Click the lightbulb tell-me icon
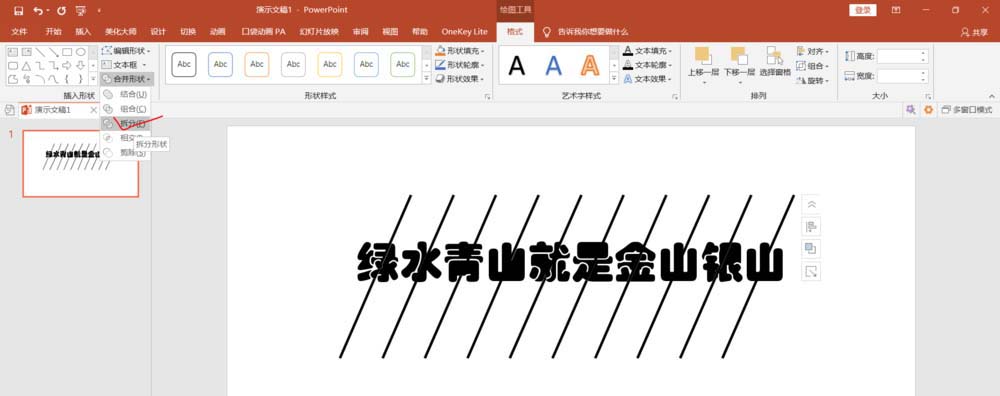 pos(546,31)
